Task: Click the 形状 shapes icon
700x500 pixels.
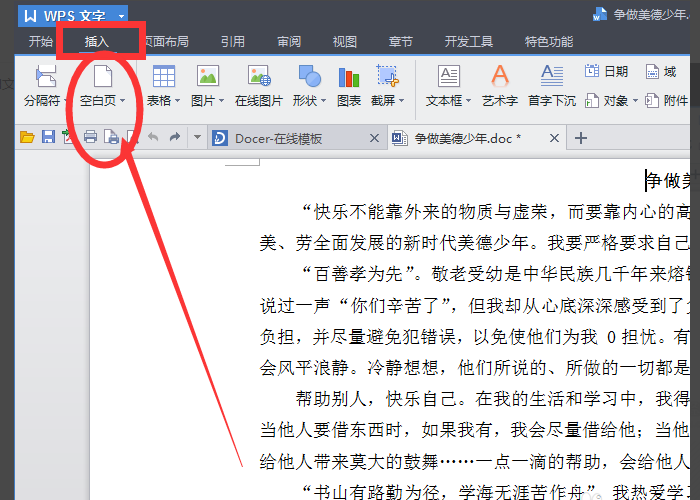Action: tap(309, 76)
